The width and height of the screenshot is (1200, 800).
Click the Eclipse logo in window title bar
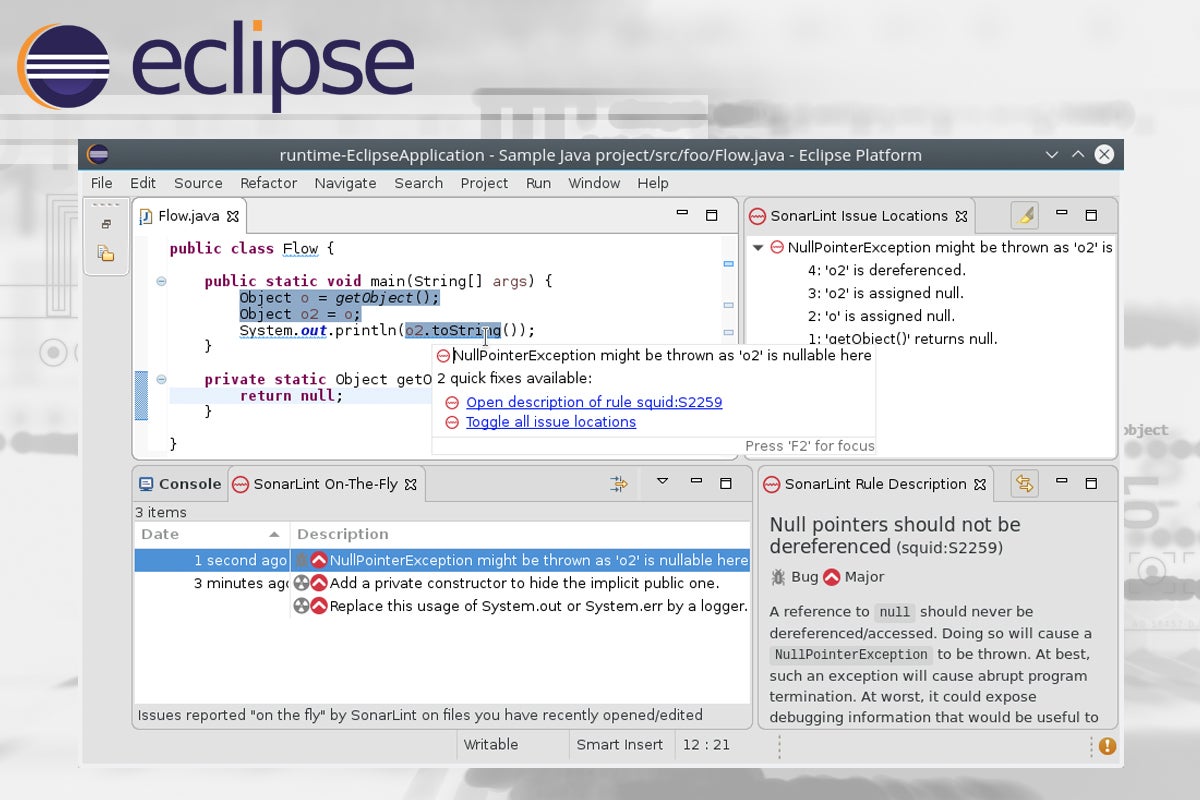98,155
